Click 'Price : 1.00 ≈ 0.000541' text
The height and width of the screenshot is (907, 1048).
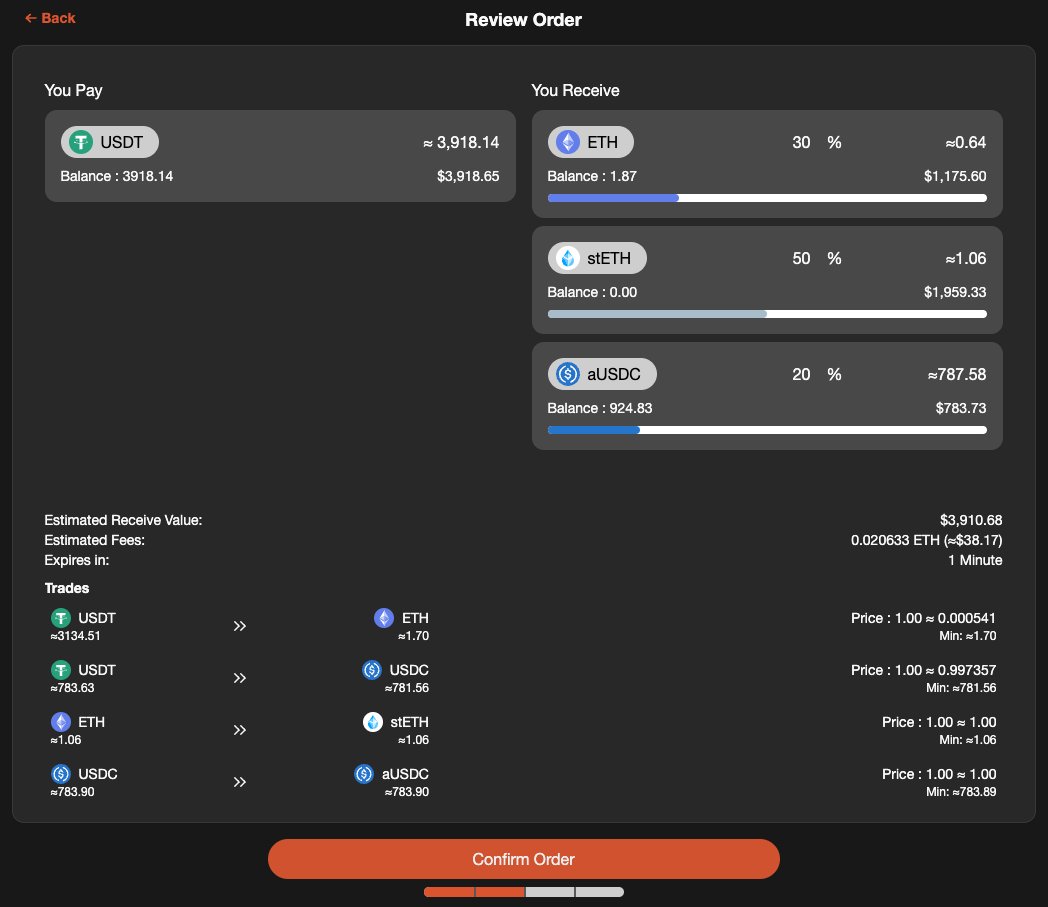923,618
